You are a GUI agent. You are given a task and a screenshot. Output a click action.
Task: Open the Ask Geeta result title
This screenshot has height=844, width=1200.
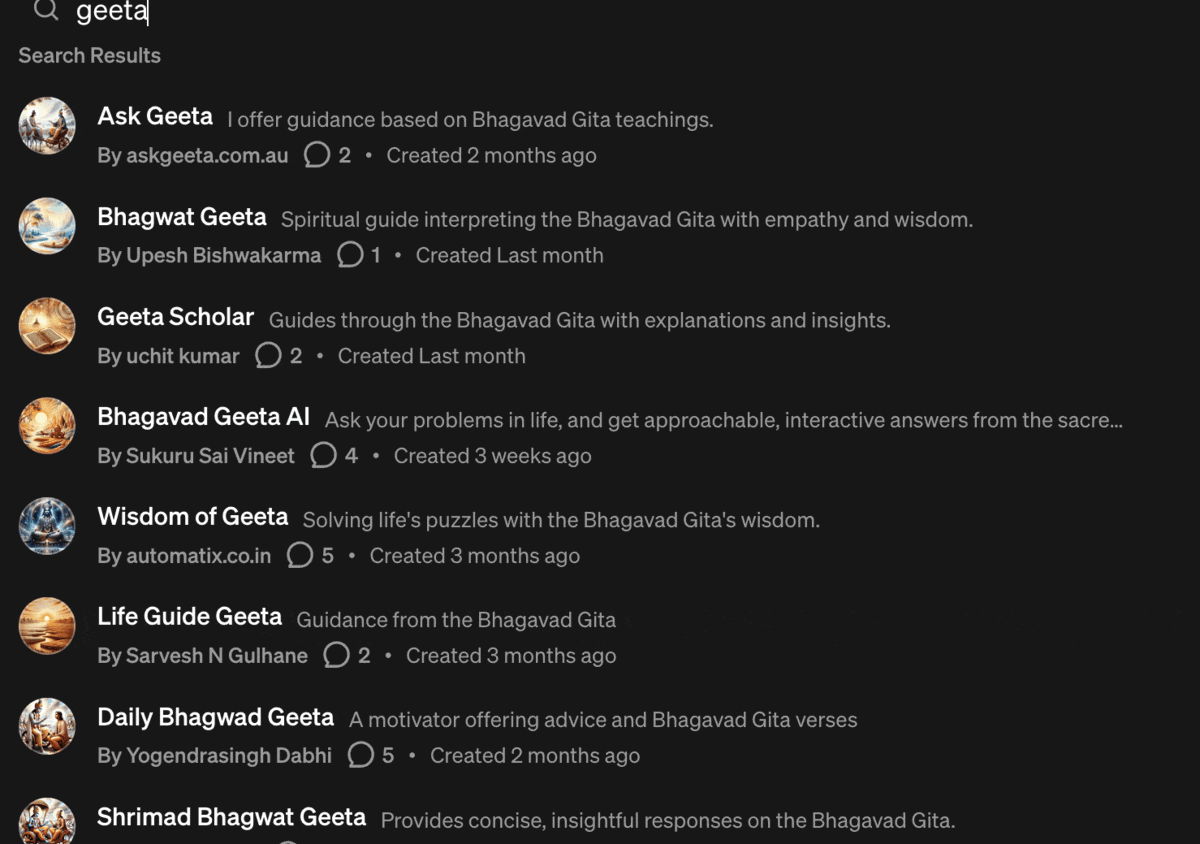pyautogui.click(x=155, y=117)
